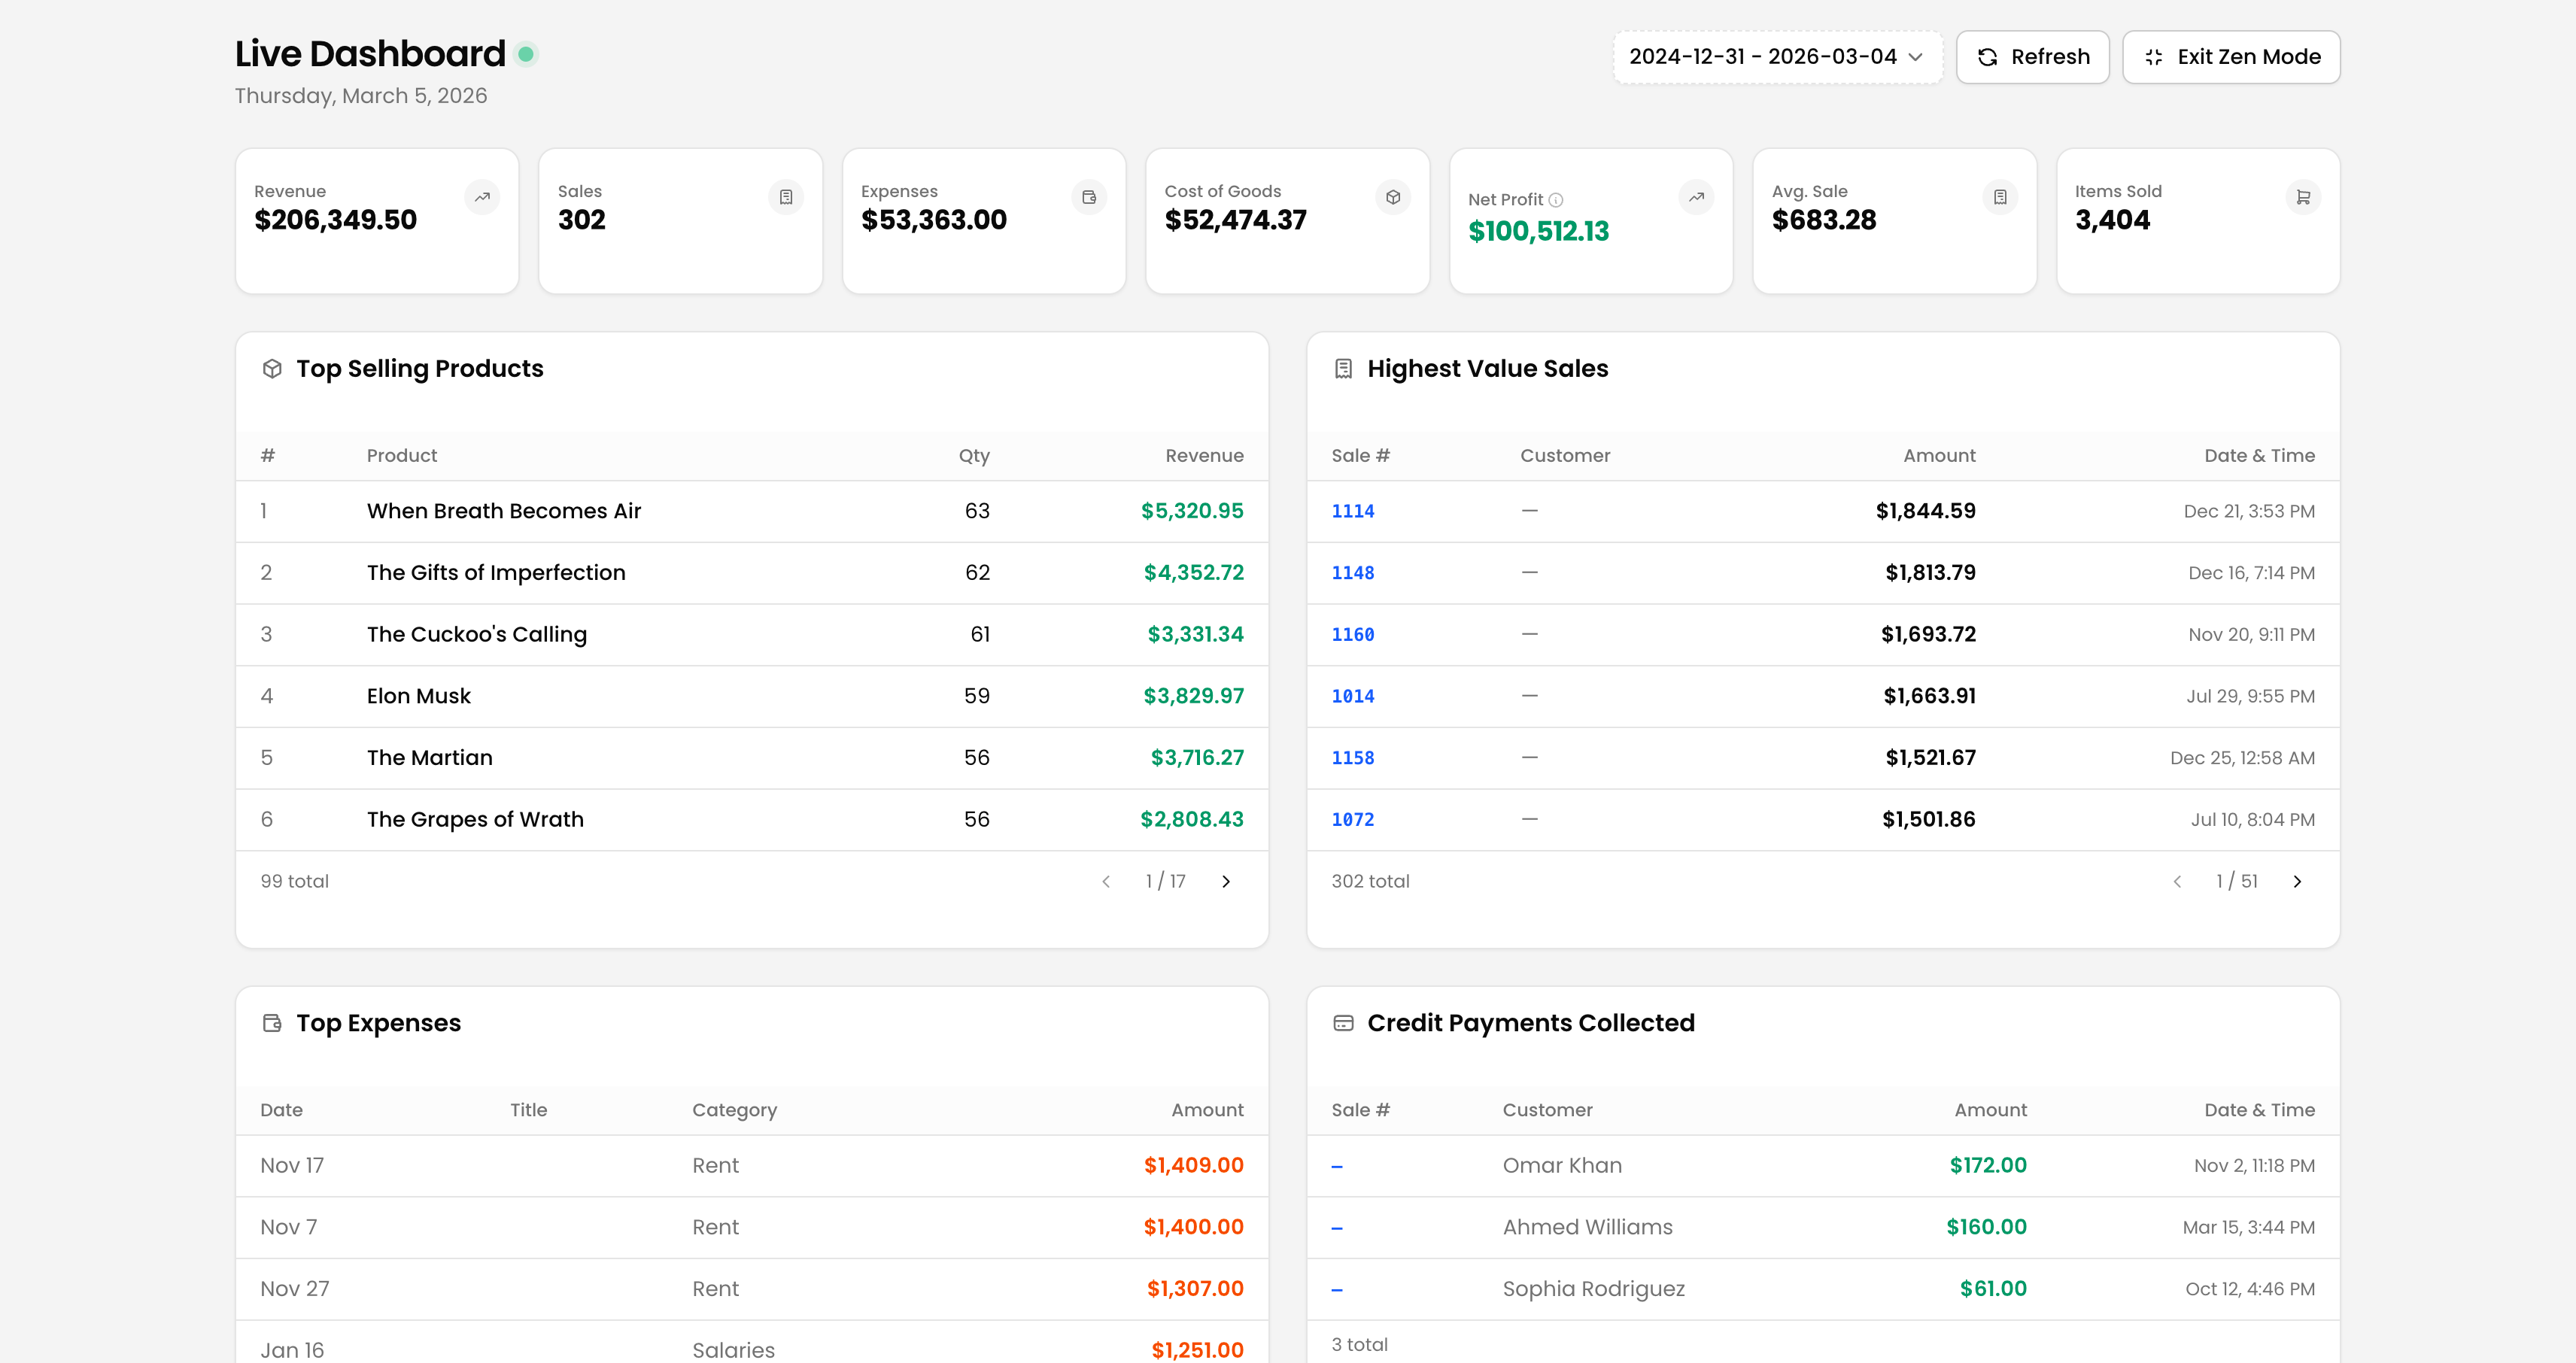
Task: Open sale number 1014 link
Action: tap(1352, 696)
